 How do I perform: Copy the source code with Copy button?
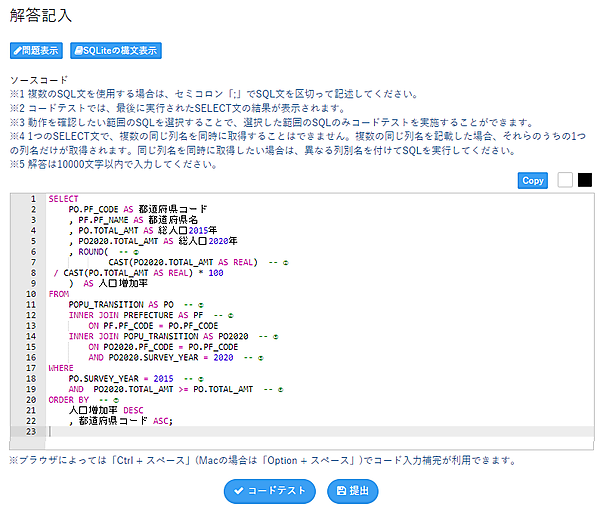point(533,180)
